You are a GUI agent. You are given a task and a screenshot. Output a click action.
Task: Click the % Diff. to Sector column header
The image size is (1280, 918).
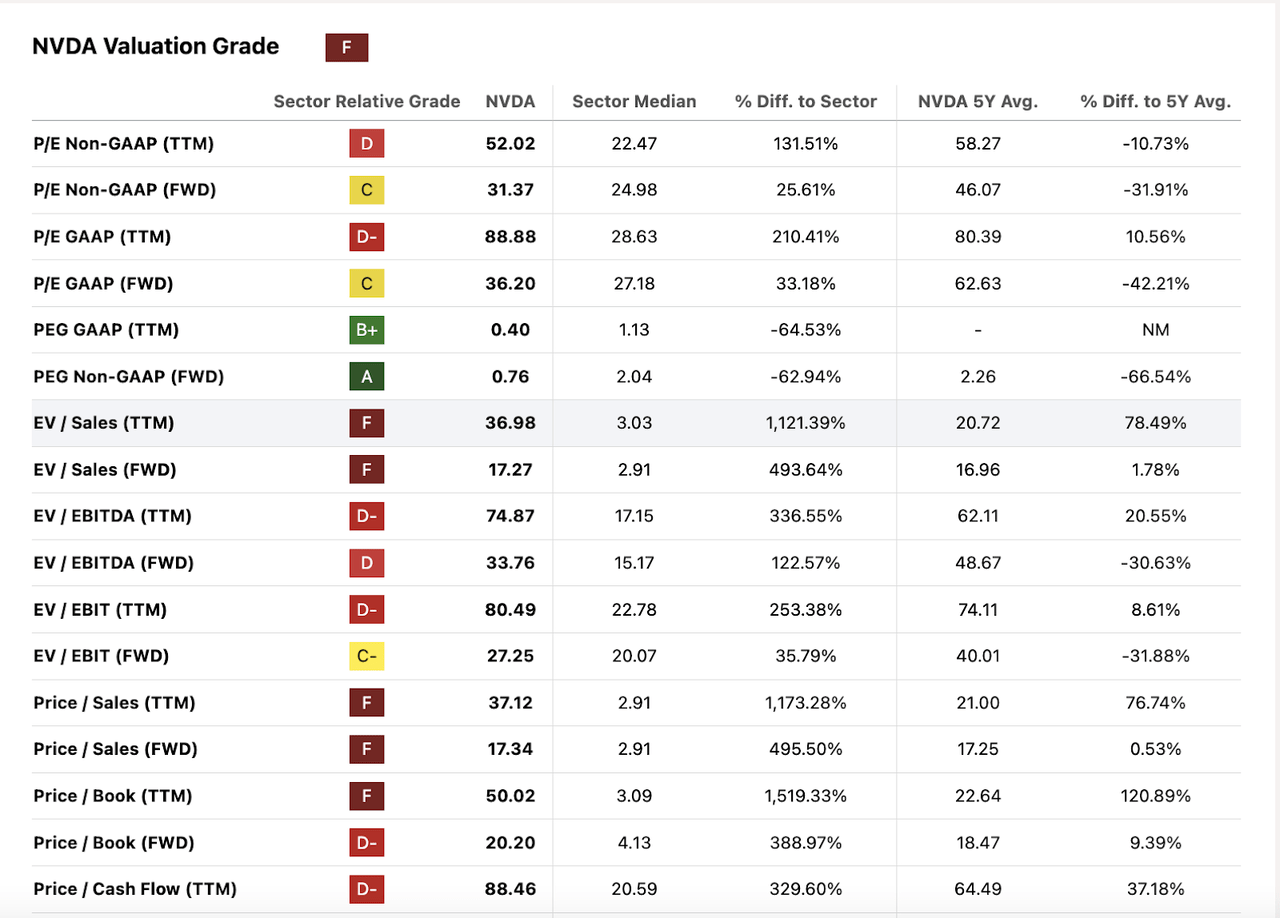pos(806,101)
